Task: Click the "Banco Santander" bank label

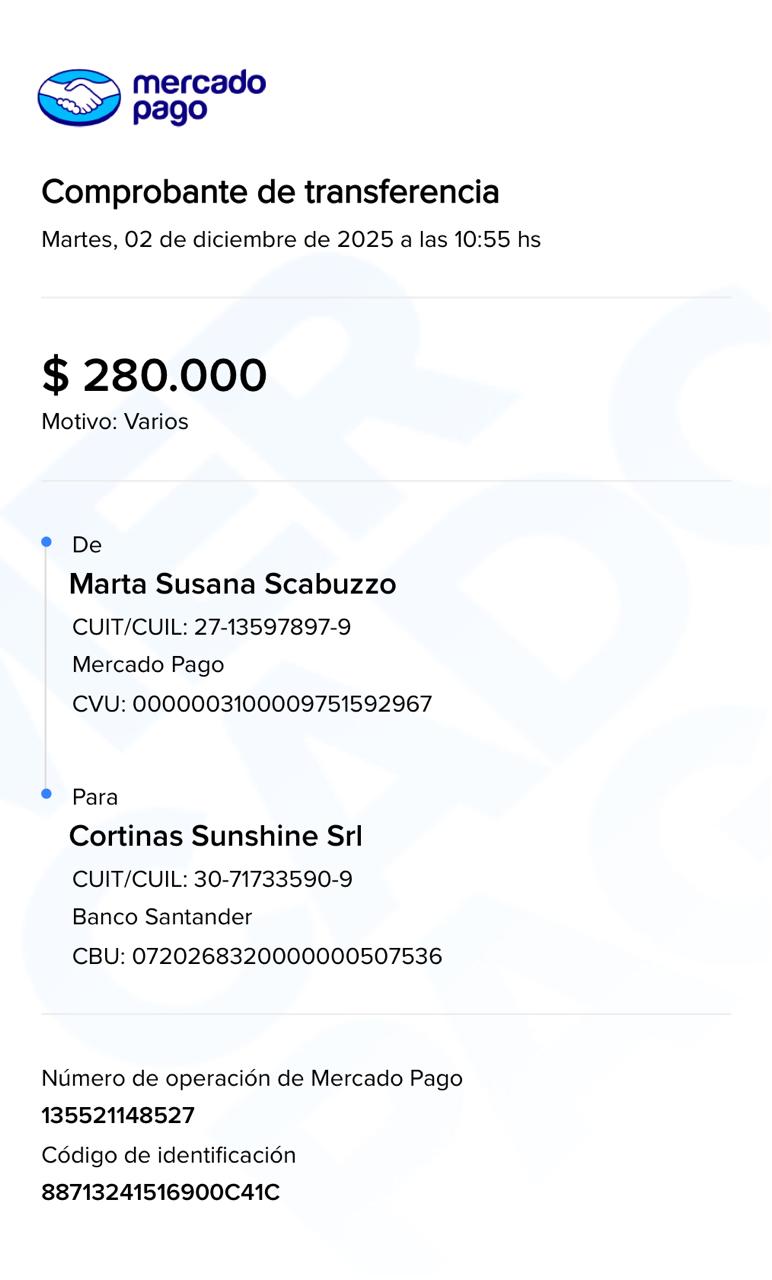Action: pyautogui.click(x=162, y=917)
